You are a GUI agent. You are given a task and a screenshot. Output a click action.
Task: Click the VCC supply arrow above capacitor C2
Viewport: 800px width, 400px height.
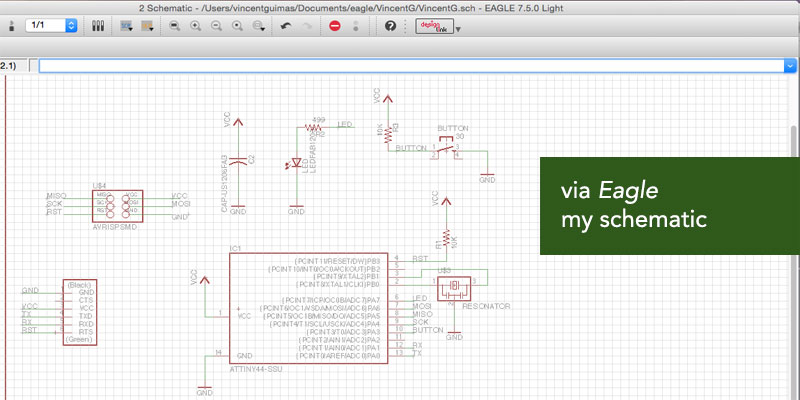point(238,122)
